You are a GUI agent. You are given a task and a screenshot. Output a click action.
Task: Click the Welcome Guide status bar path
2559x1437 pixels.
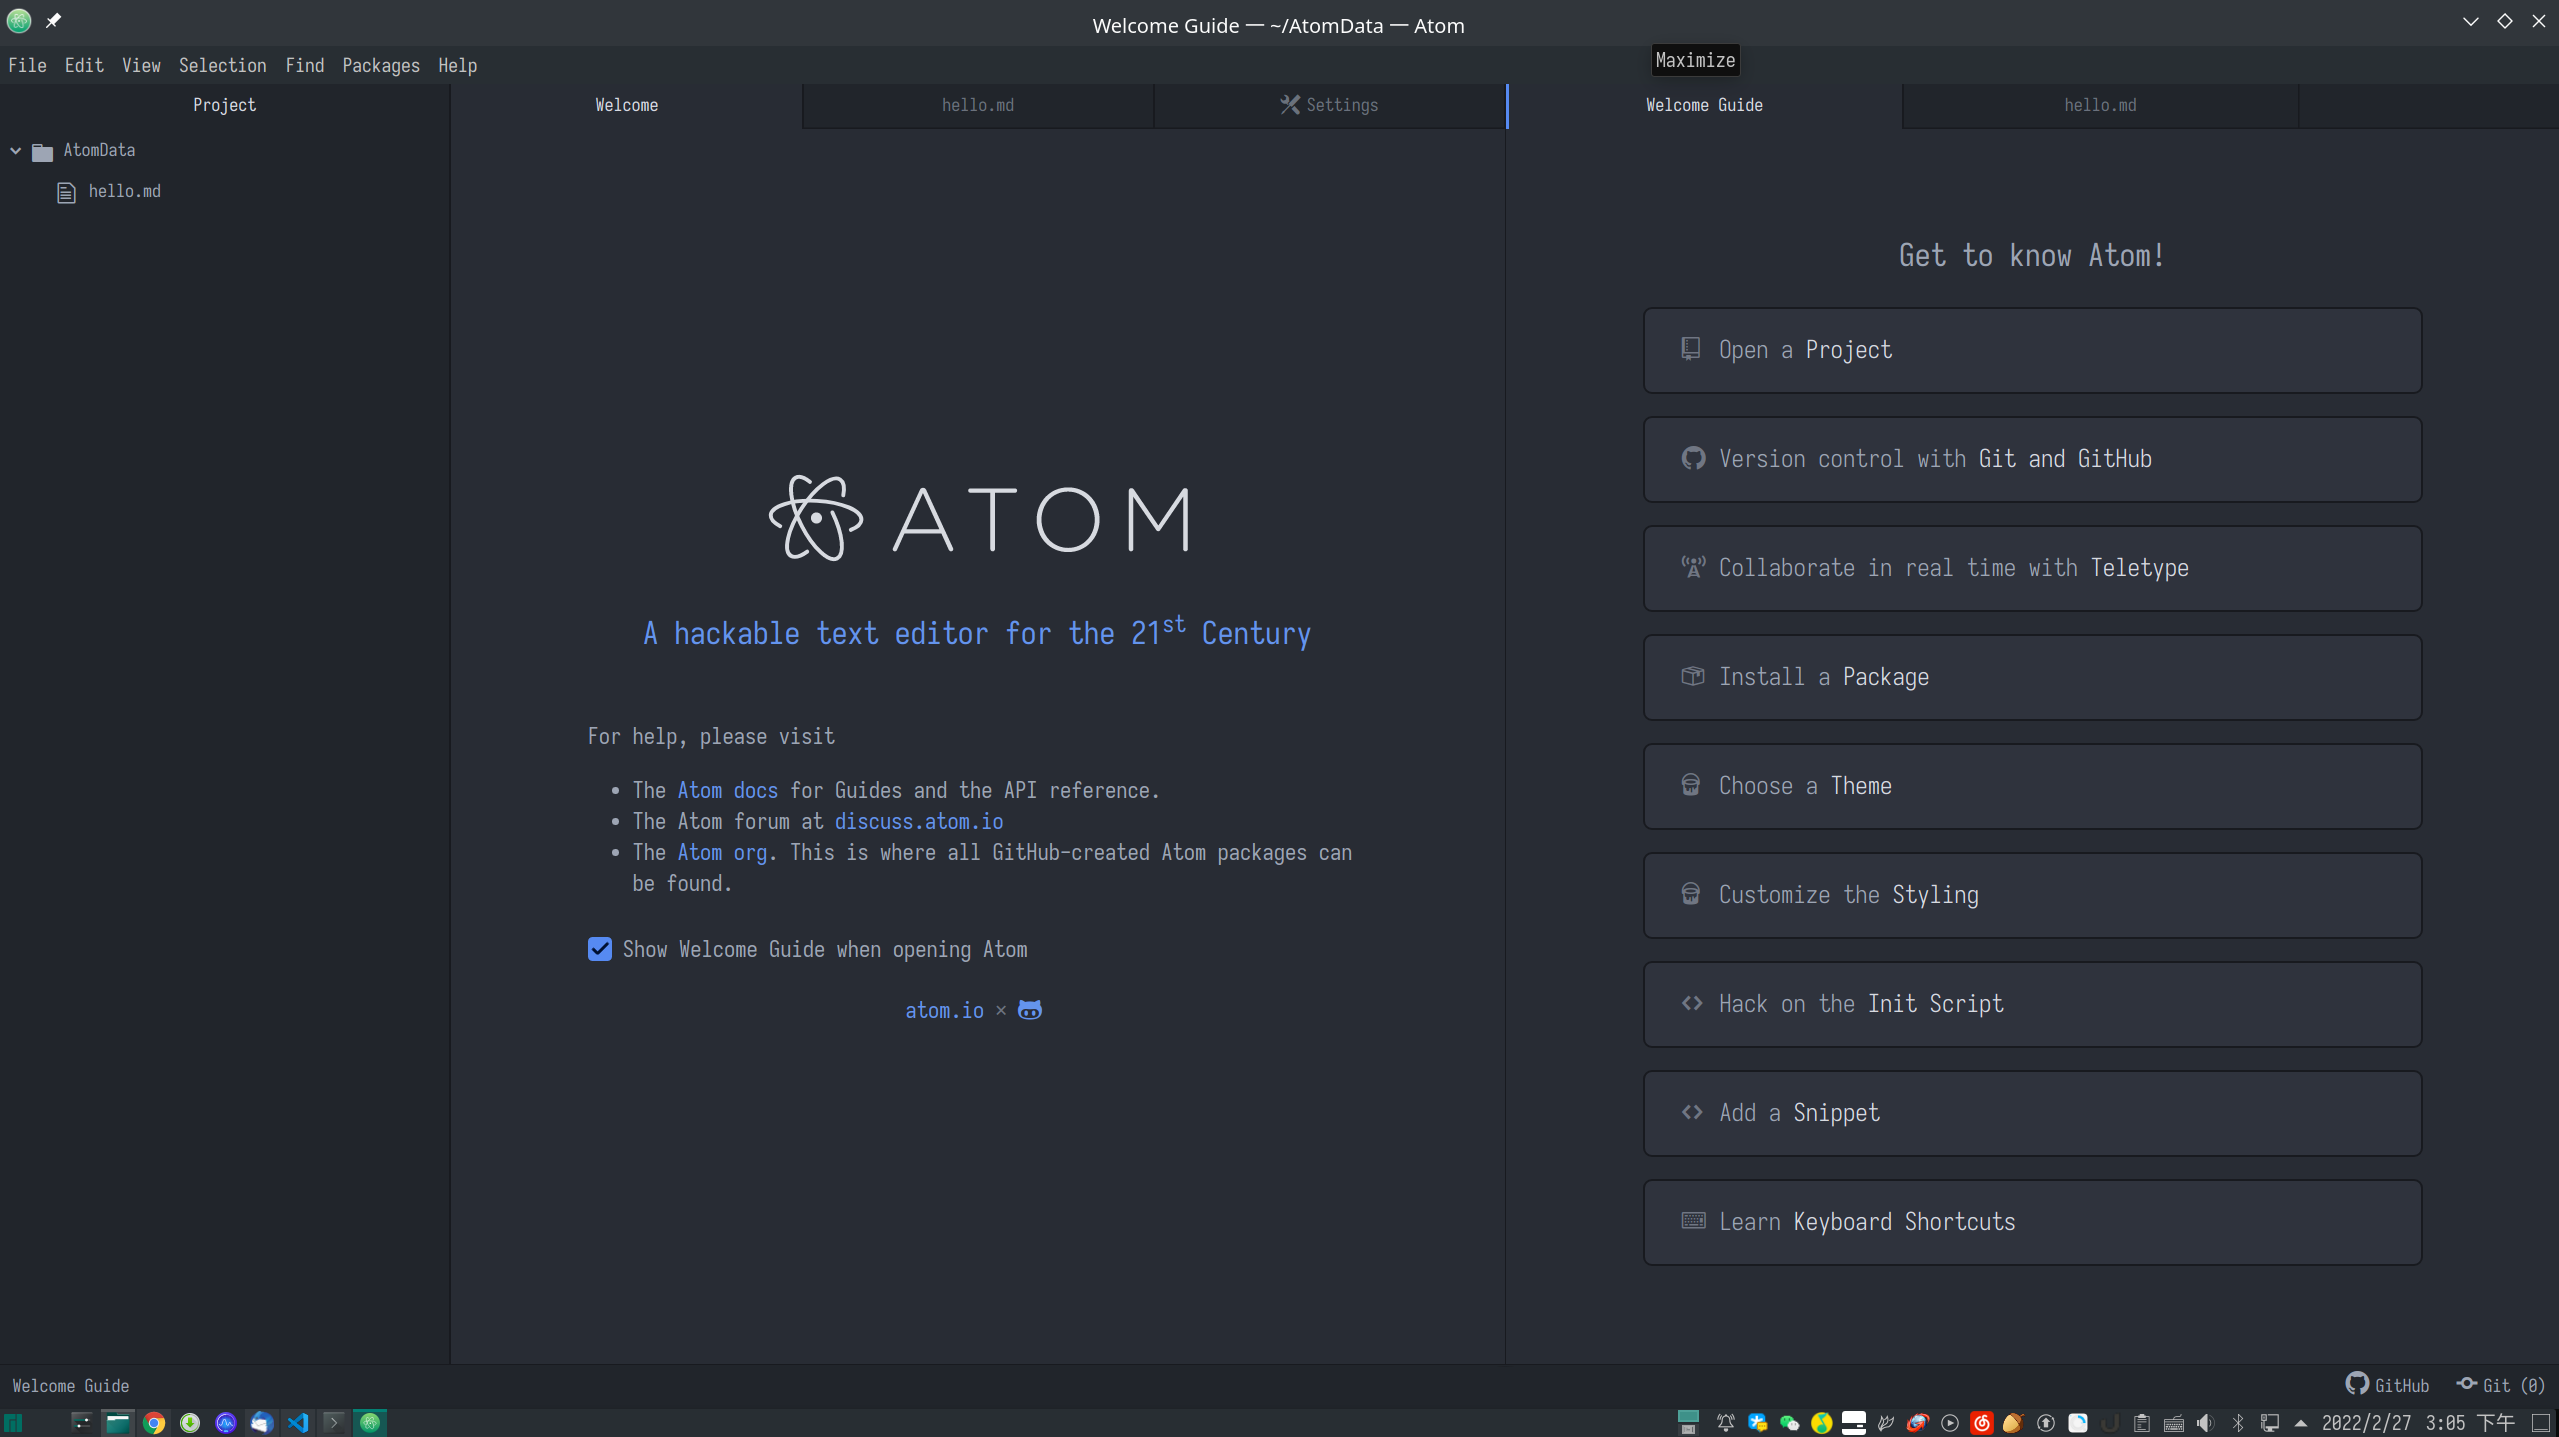[x=70, y=1386]
